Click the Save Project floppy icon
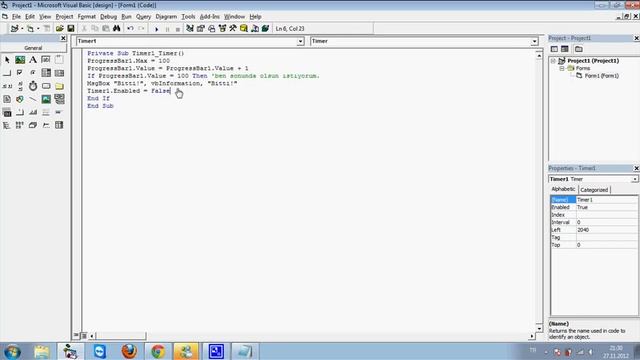This screenshot has height=360, width=640. [x=71, y=29]
